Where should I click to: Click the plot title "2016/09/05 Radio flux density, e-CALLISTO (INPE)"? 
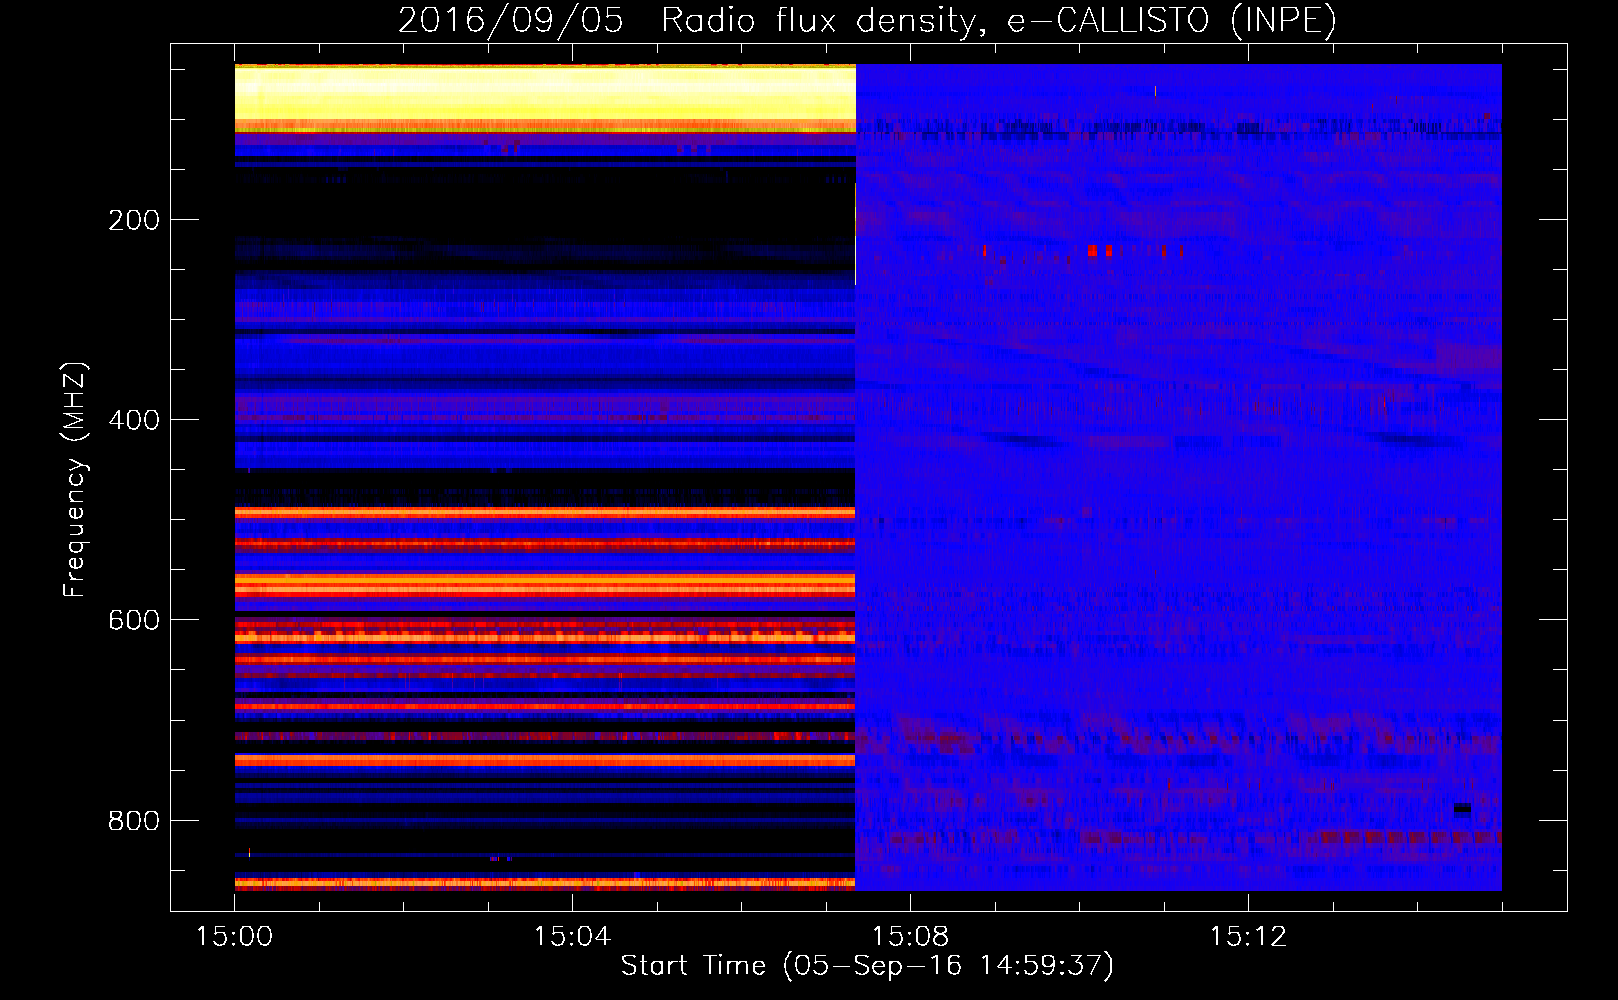coord(867,20)
